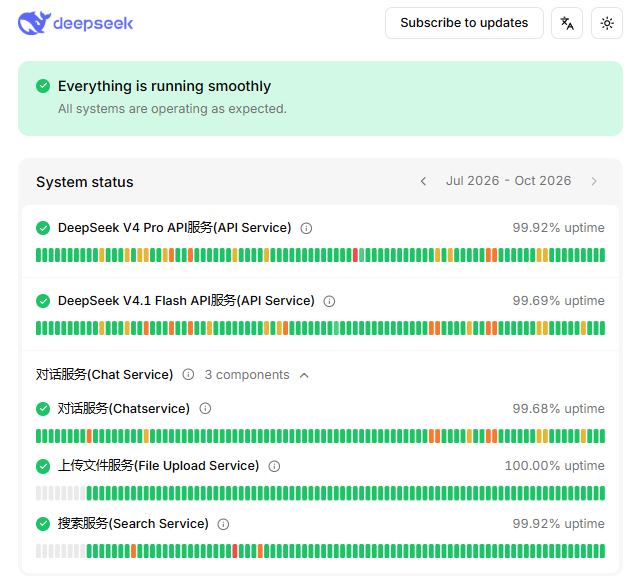The width and height of the screenshot is (636, 587).
Task: Collapse the 3 components chevron
Action: pos(304,375)
